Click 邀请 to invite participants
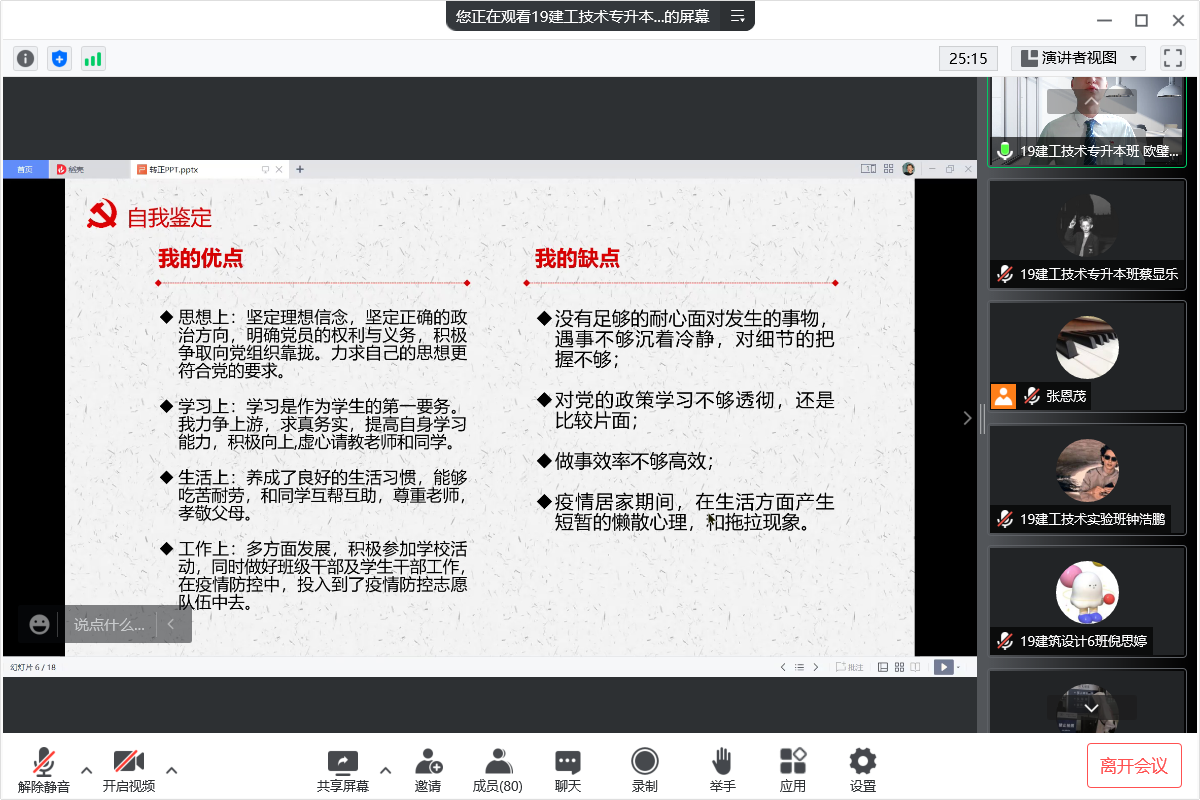This screenshot has width=1200, height=800. tap(428, 768)
